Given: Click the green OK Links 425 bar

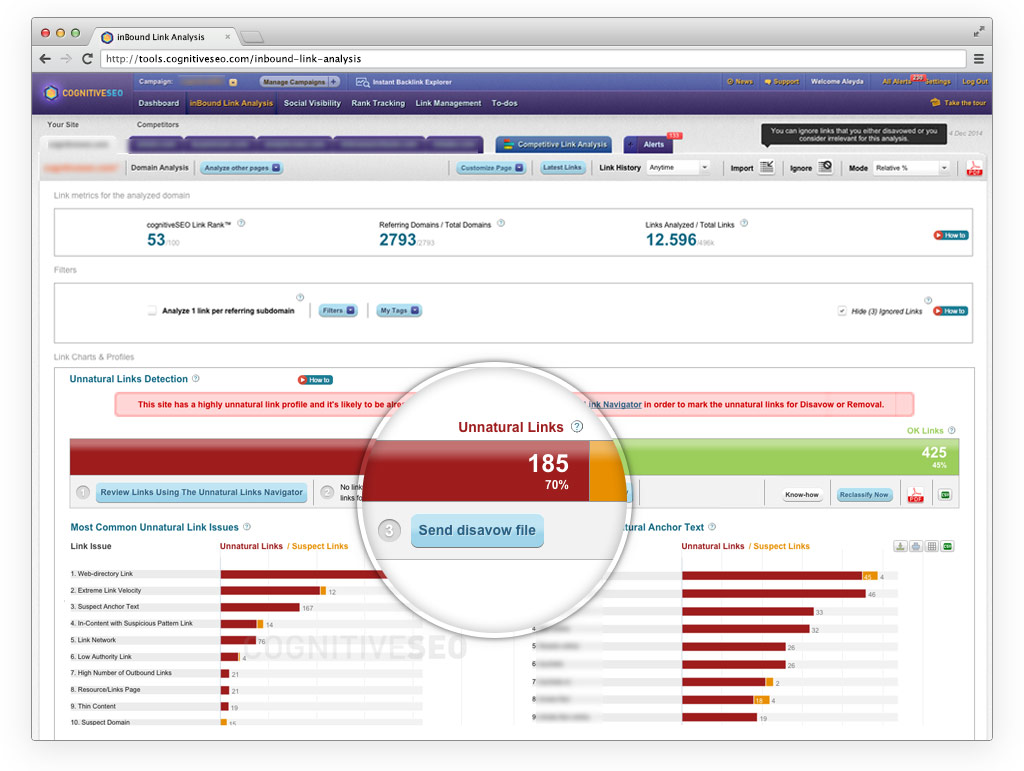Looking at the screenshot, I should point(793,457).
